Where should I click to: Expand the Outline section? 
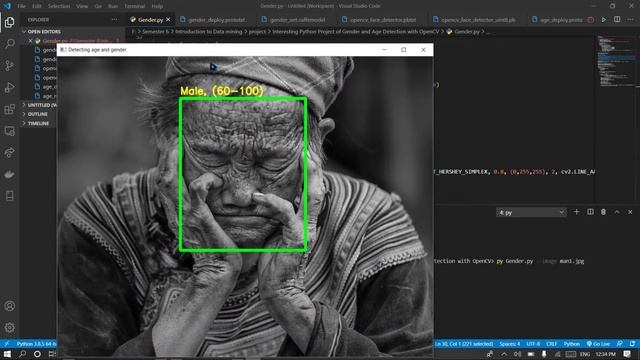38,114
